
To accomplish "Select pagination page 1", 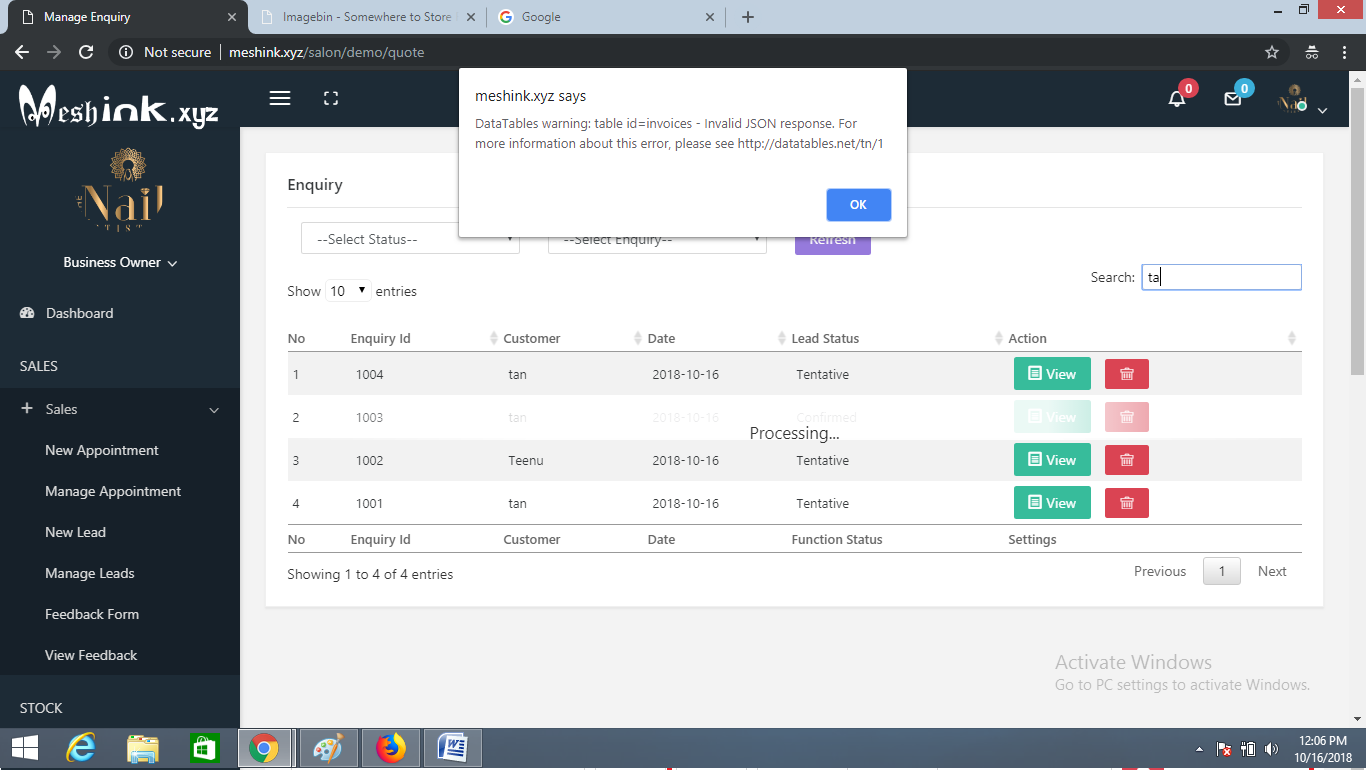I will [x=1221, y=571].
